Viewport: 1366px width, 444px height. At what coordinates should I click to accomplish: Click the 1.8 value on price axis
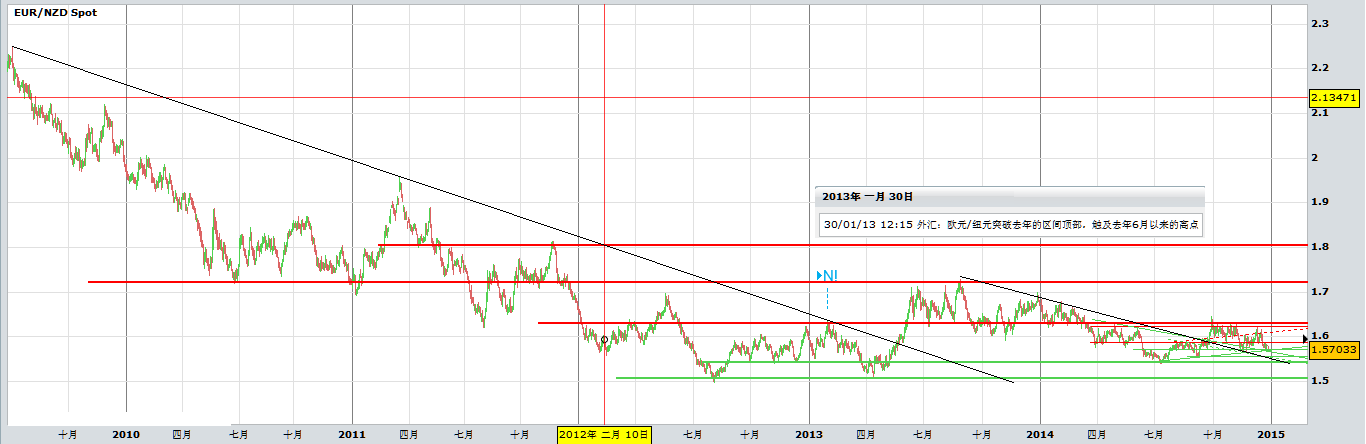[1319, 247]
